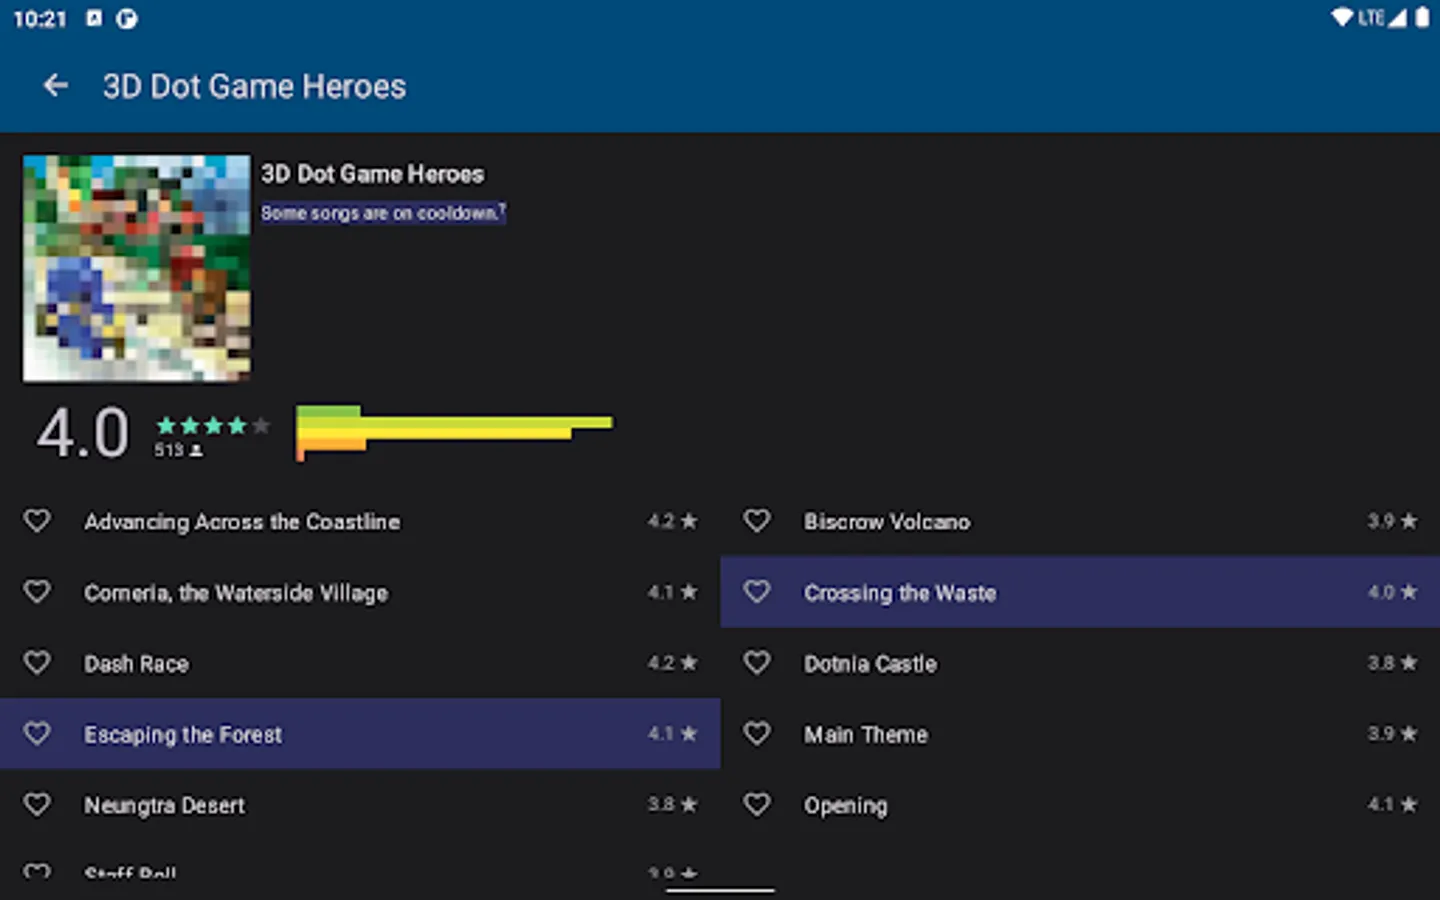Image resolution: width=1440 pixels, height=900 pixels.
Task: Select Biscrow Volcano track
Action: (x=1080, y=521)
